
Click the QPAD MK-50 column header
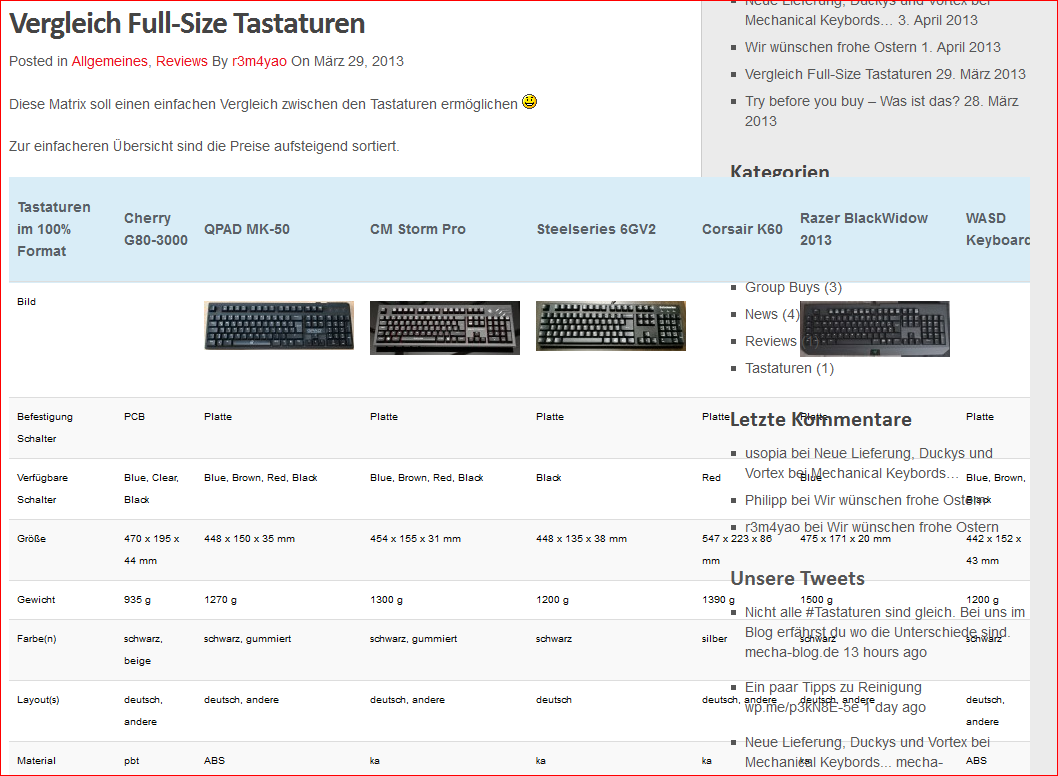247,229
